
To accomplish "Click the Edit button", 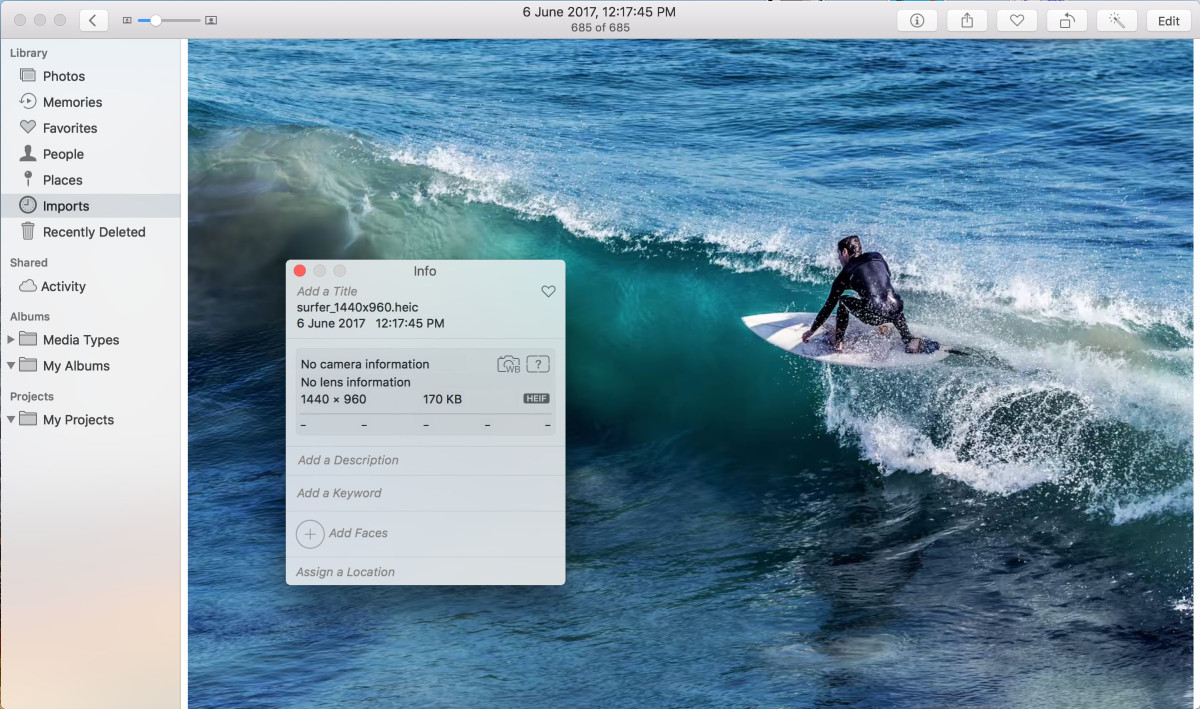I will click(1168, 21).
